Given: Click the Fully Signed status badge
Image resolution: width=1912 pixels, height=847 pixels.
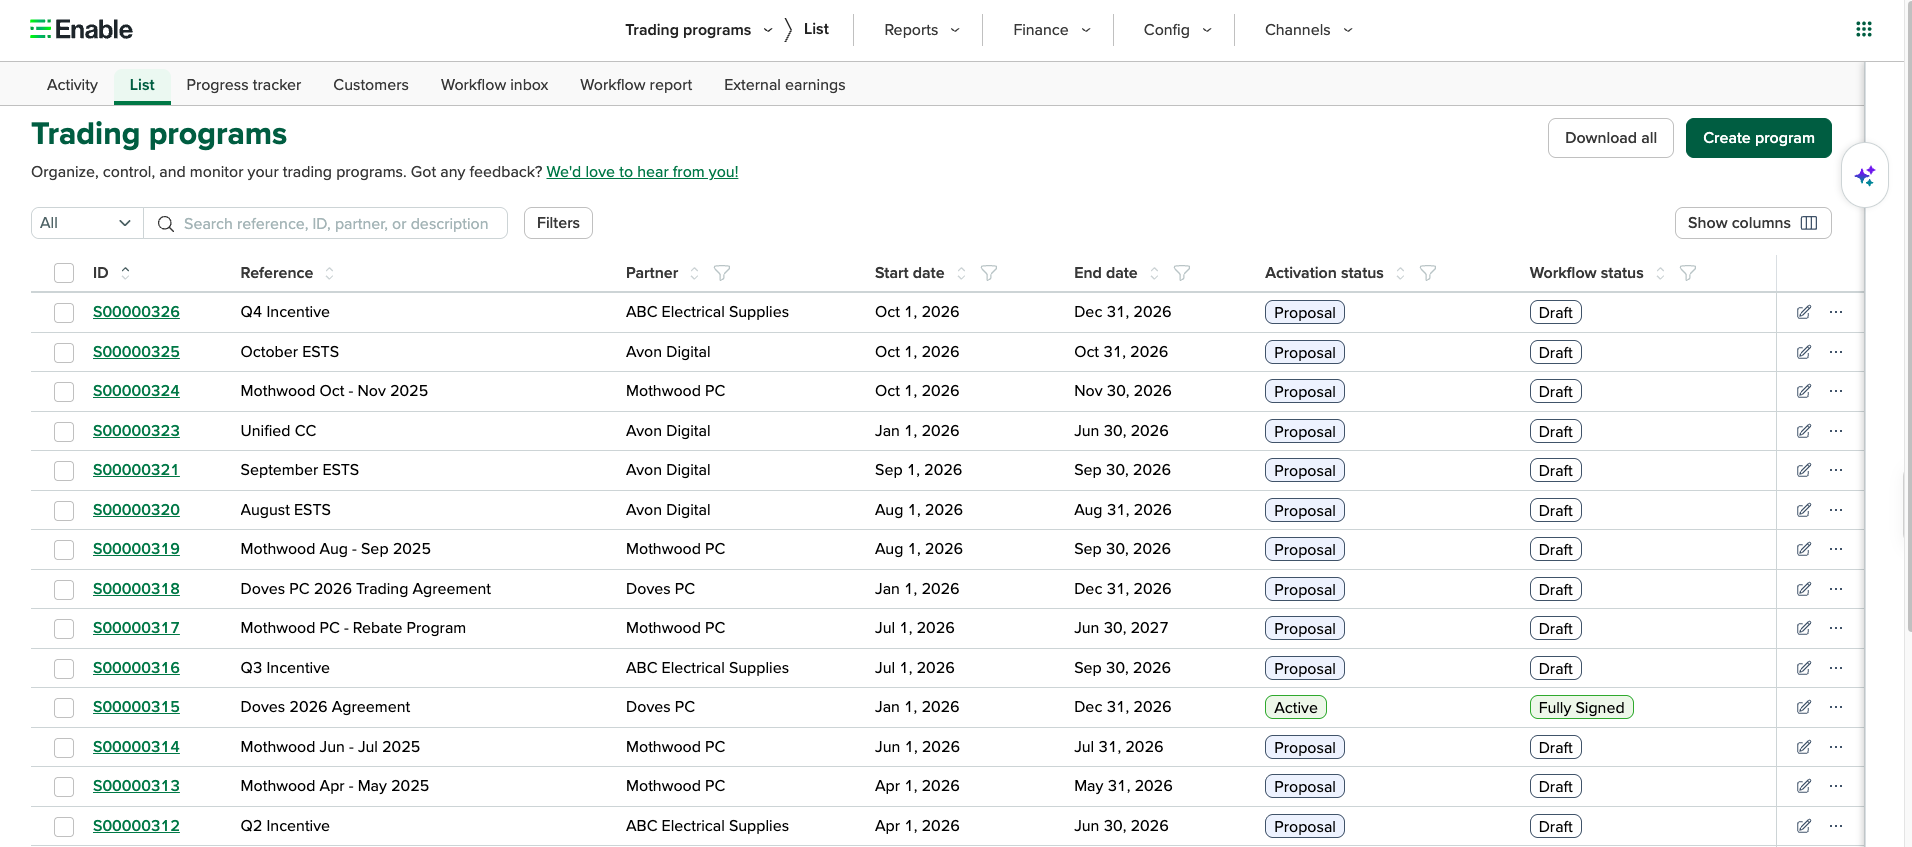Looking at the screenshot, I should (x=1581, y=707).
